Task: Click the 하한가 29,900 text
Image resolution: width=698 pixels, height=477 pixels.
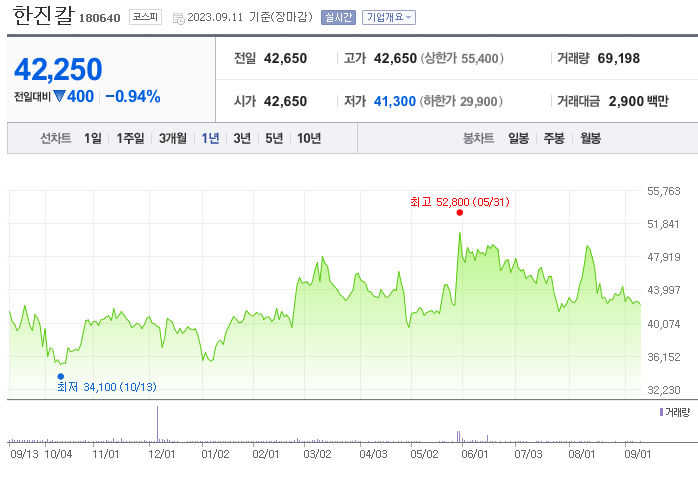Action: [461, 101]
